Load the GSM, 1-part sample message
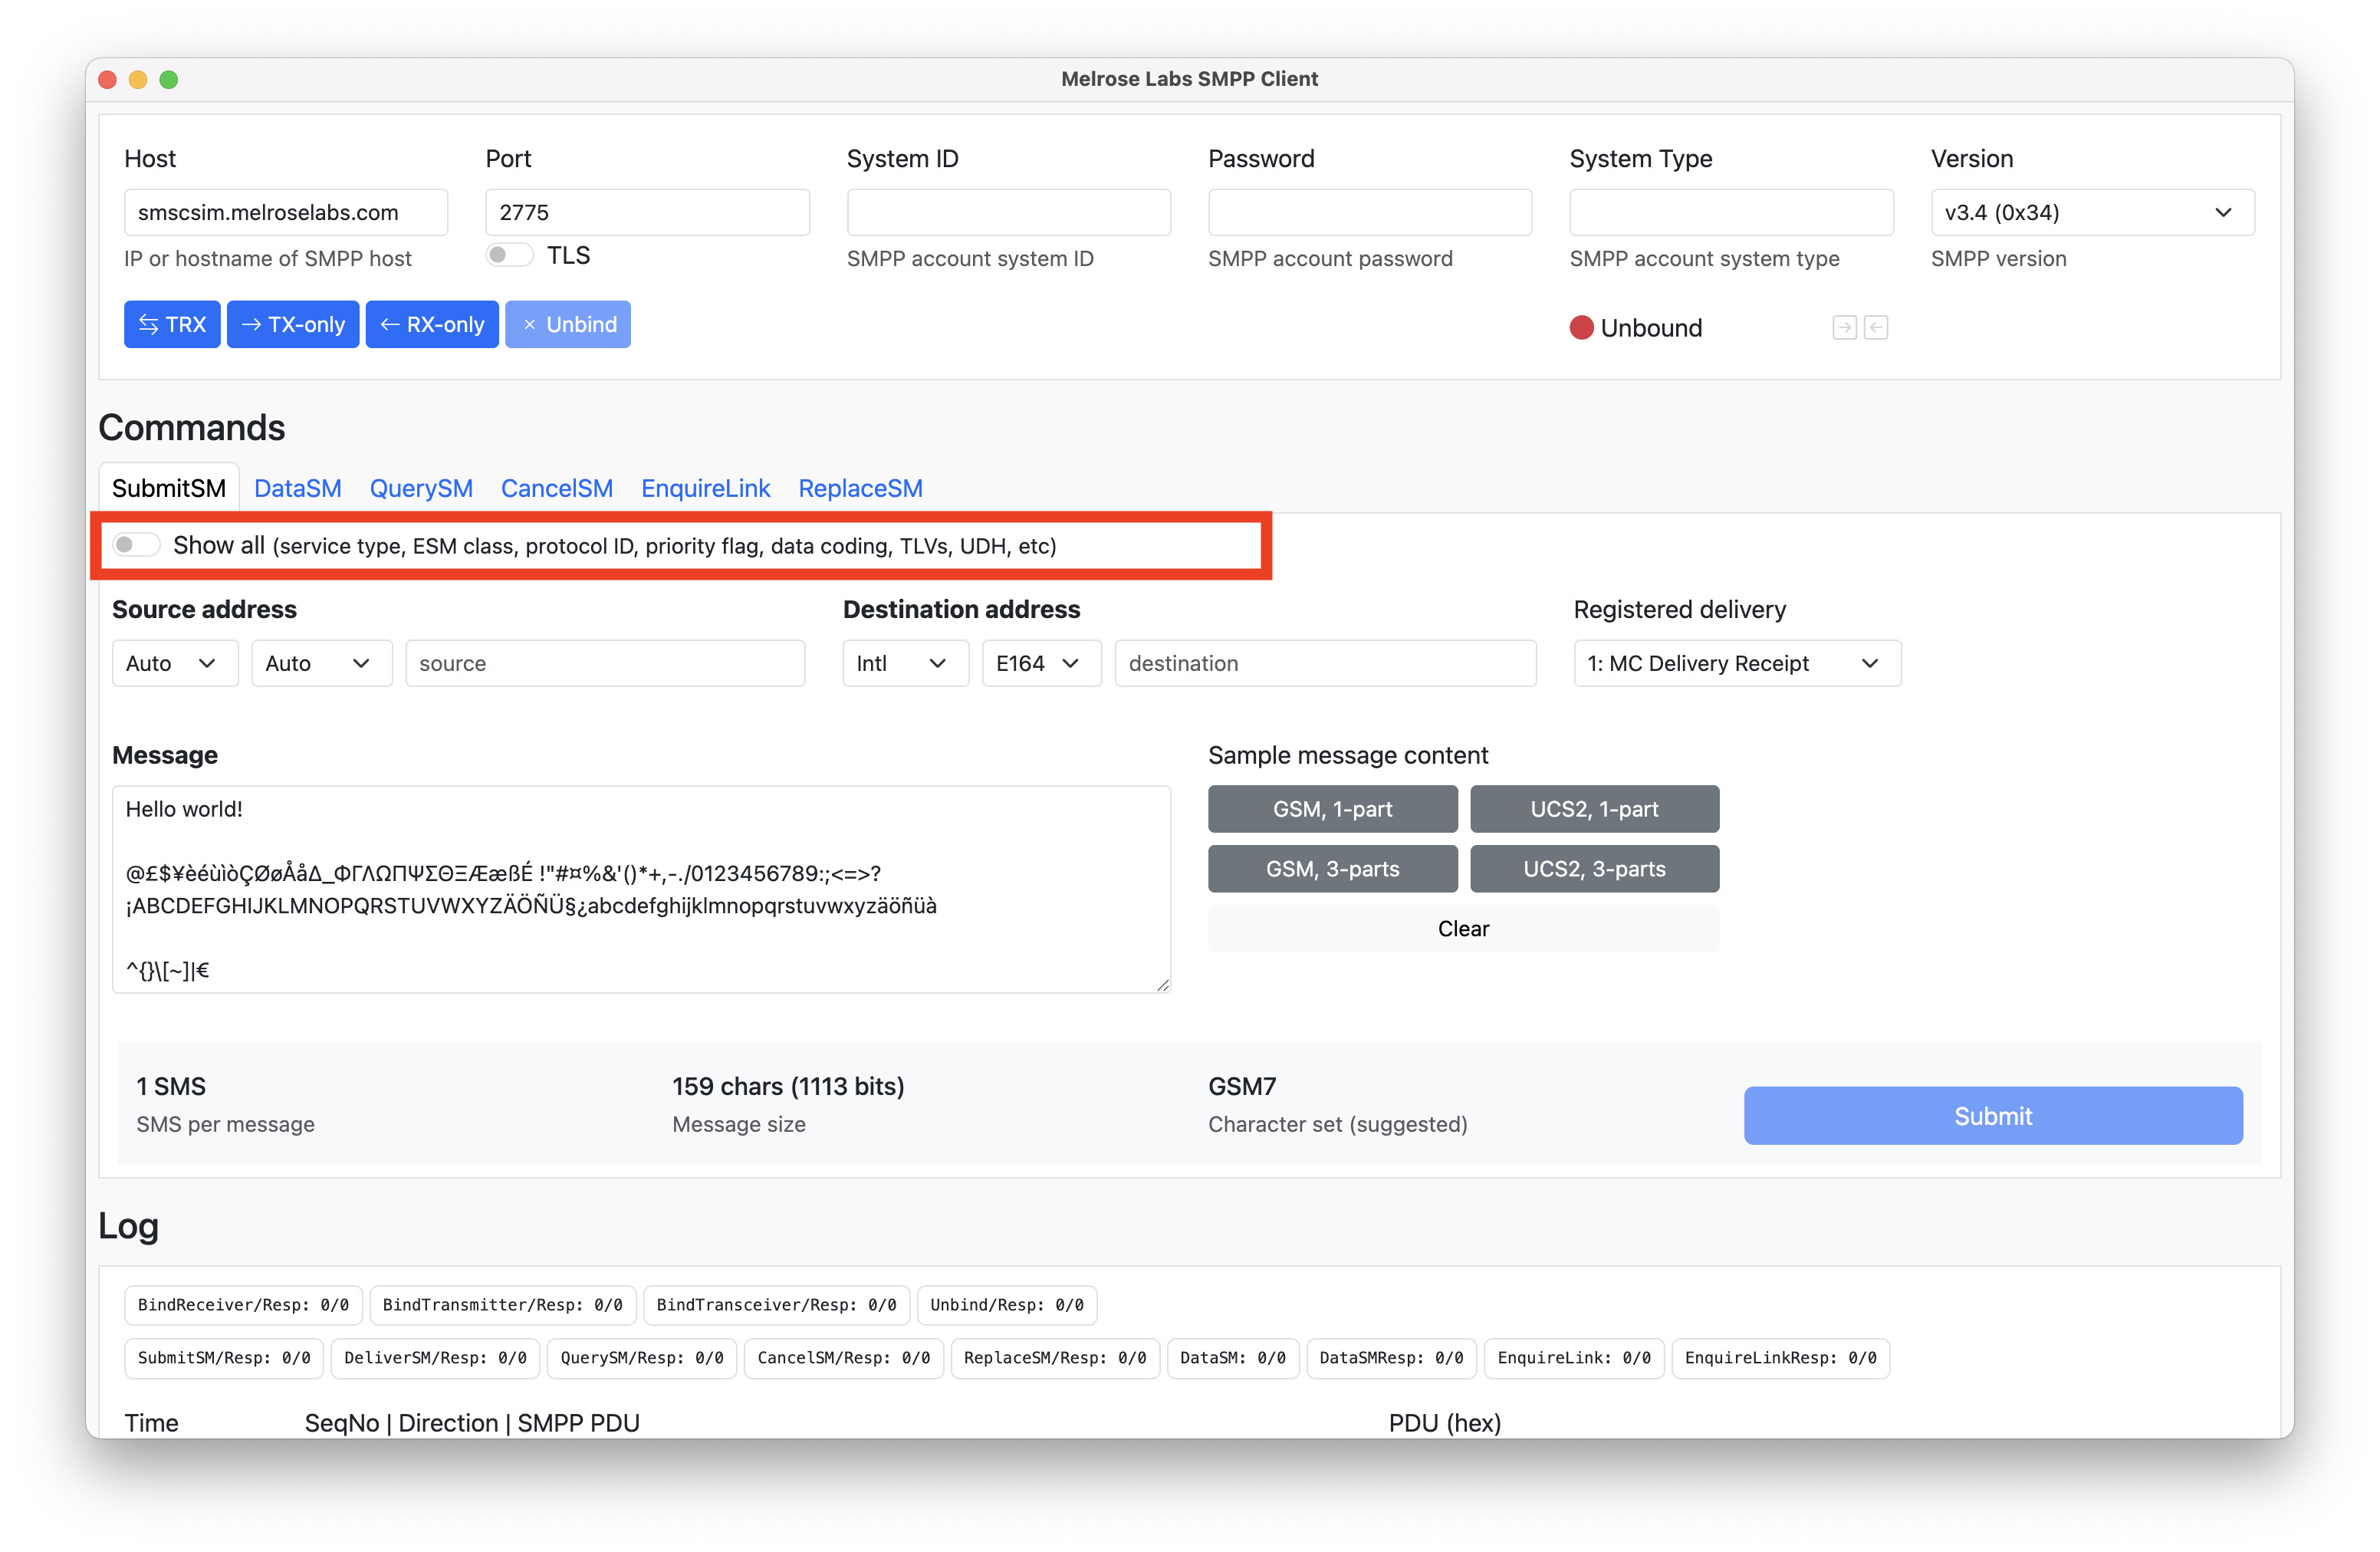This screenshot has height=1552, width=2380. [x=1332, y=808]
